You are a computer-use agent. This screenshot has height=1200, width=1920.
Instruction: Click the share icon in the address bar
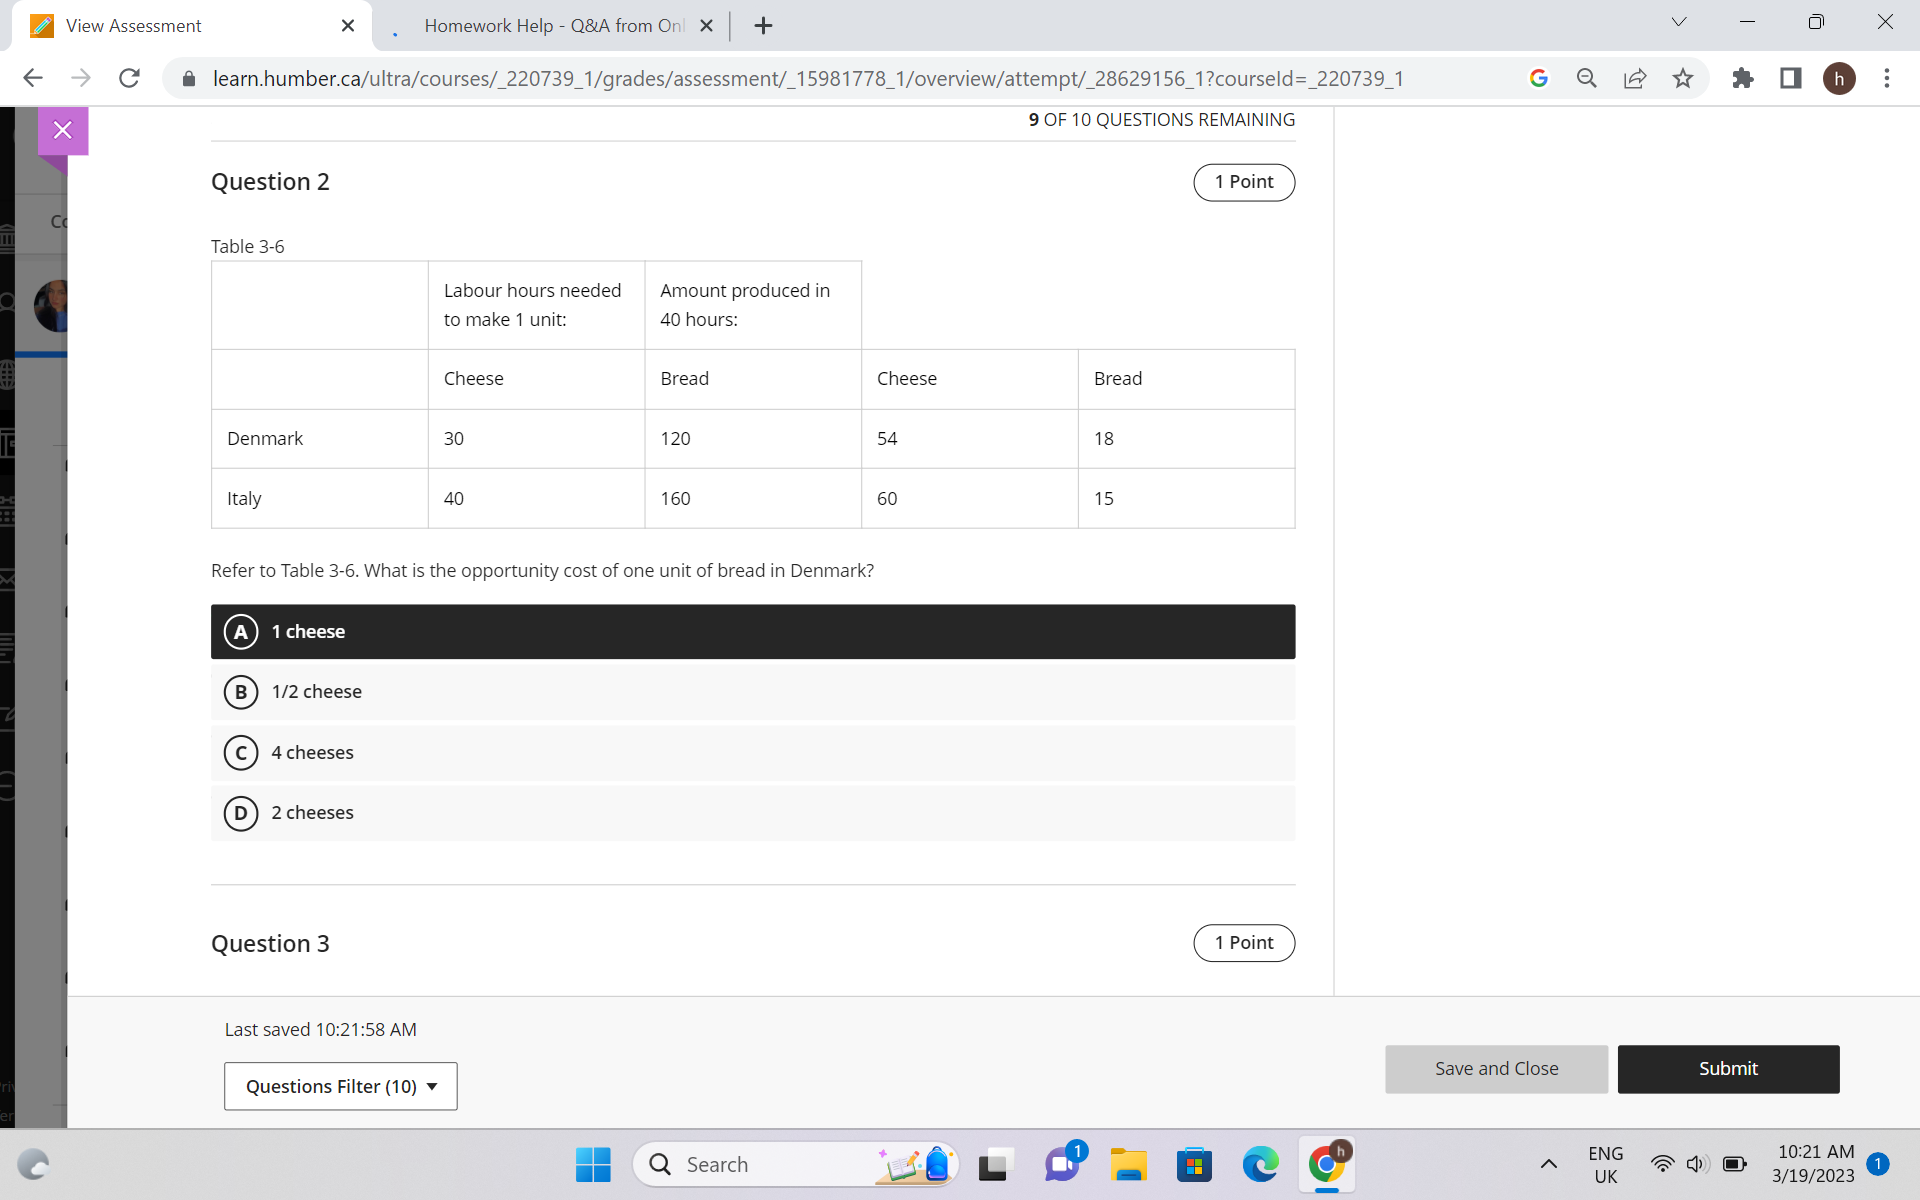pos(1635,78)
